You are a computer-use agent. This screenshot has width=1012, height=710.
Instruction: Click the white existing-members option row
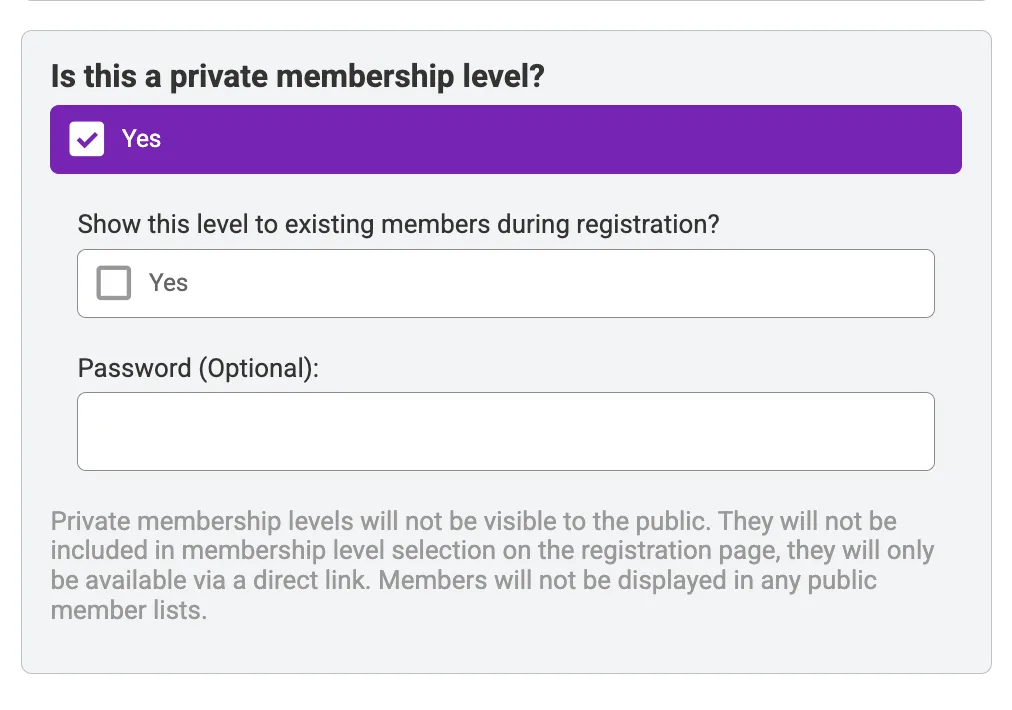tap(505, 283)
